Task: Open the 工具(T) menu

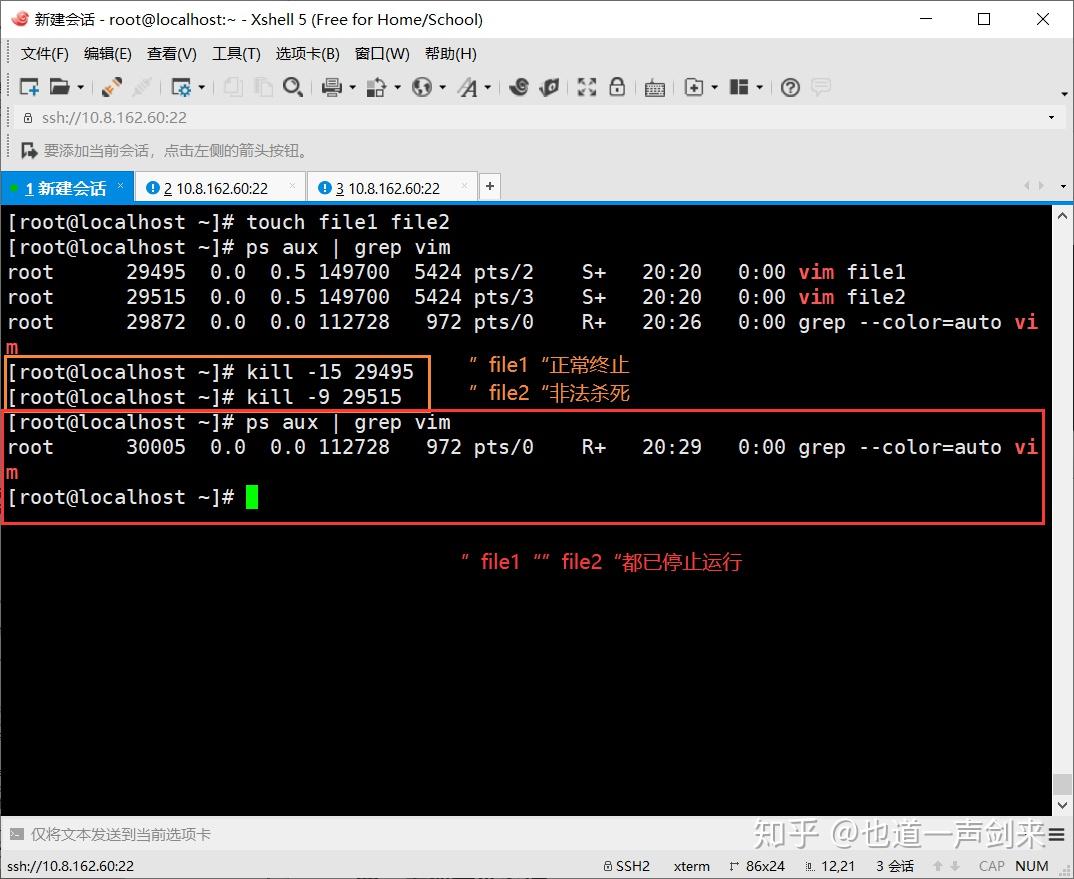Action: click(x=236, y=53)
